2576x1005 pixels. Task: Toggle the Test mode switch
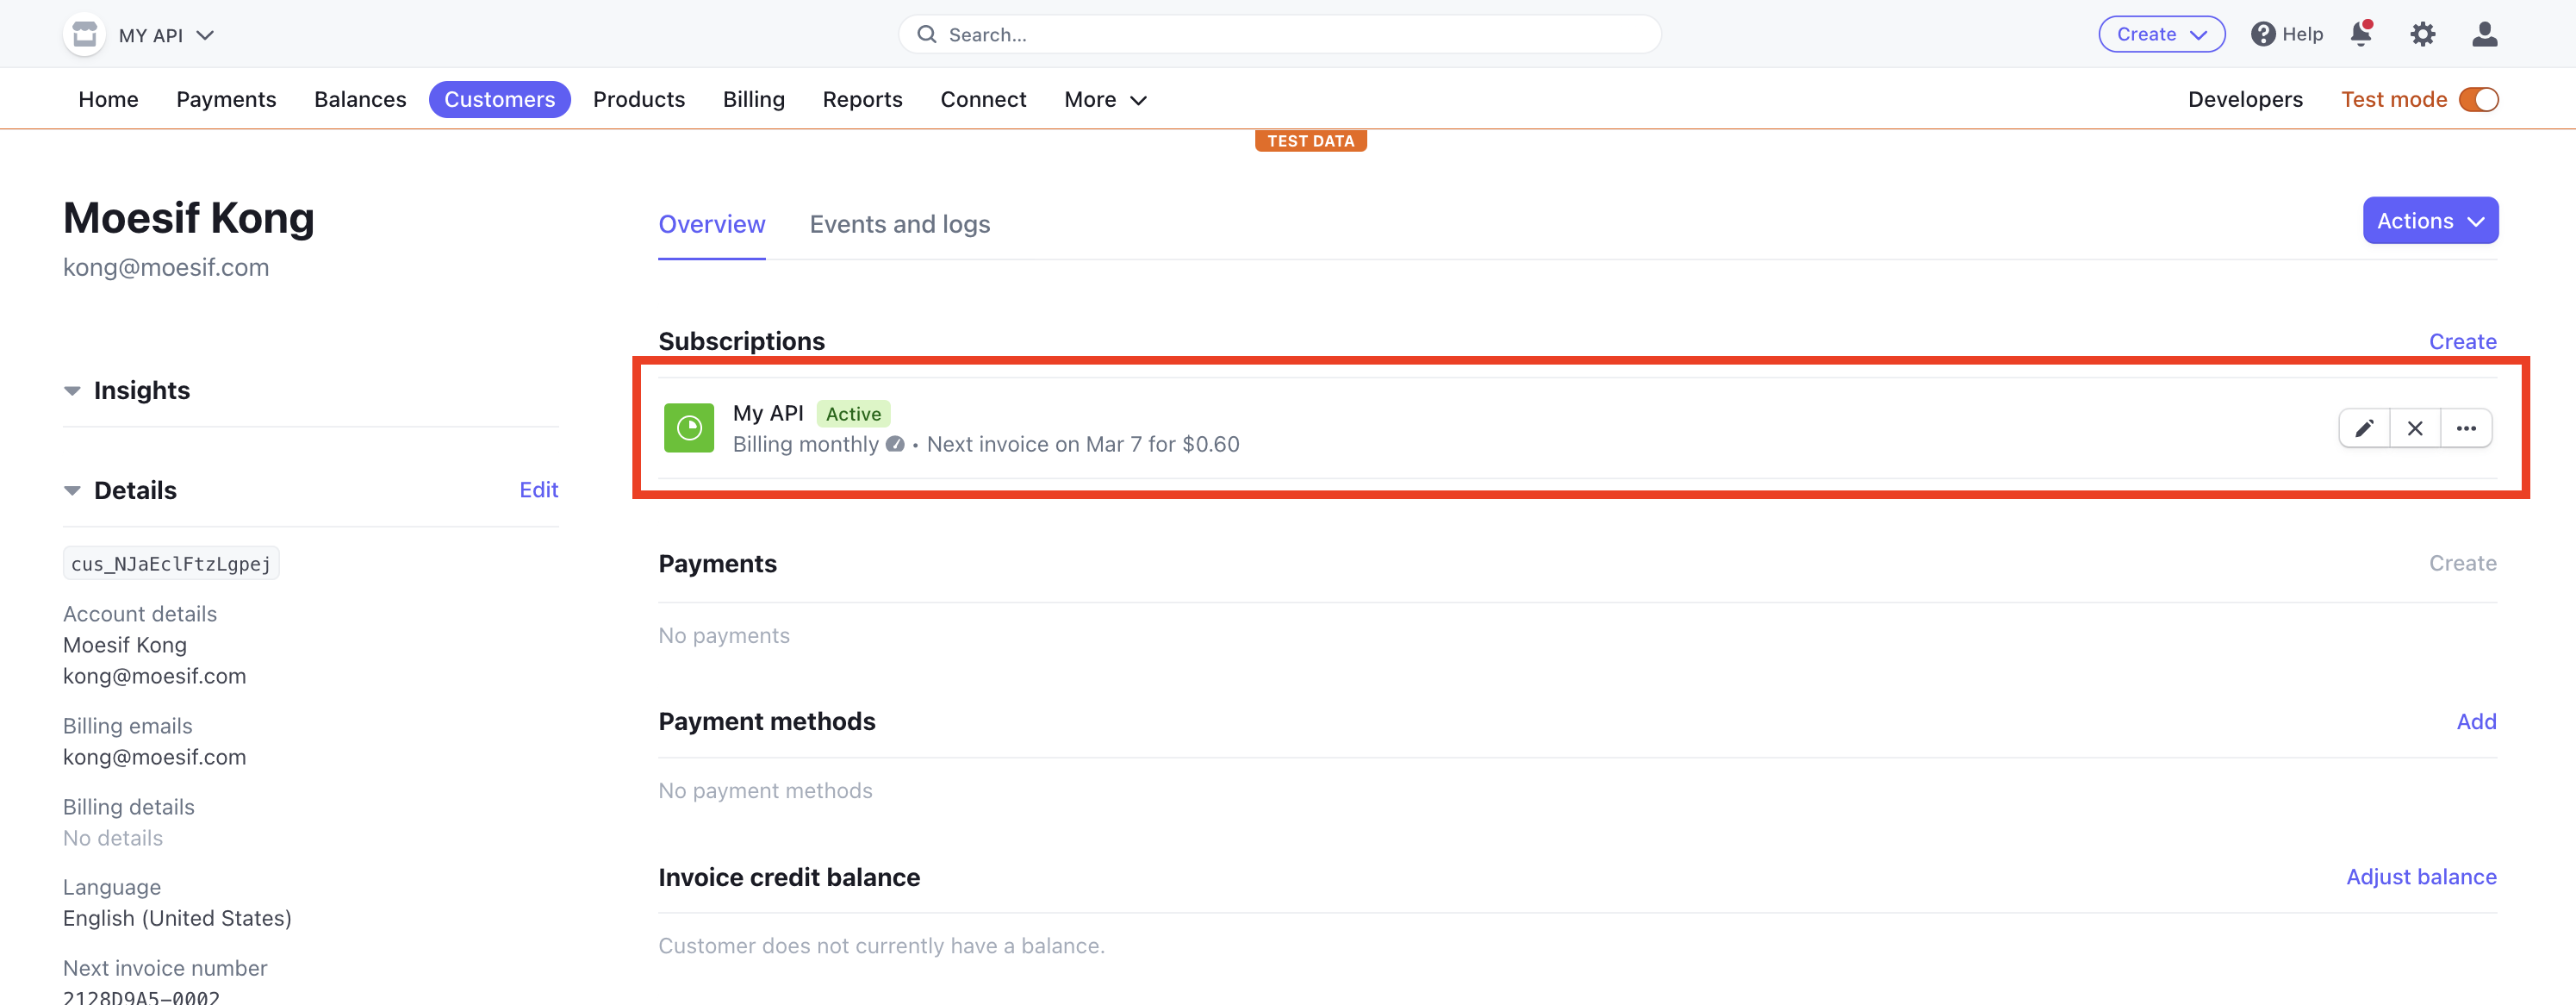coord(2478,99)
